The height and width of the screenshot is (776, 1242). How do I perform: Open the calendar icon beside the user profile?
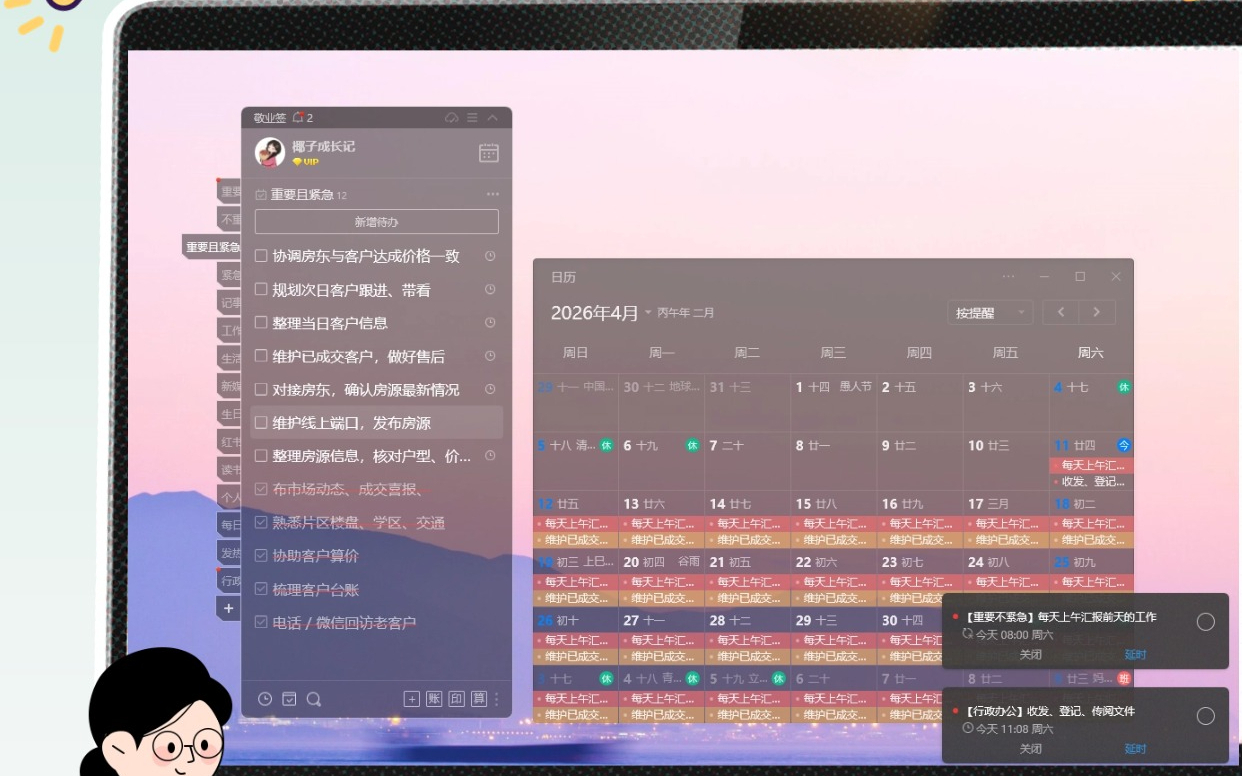tap(488, 153)
